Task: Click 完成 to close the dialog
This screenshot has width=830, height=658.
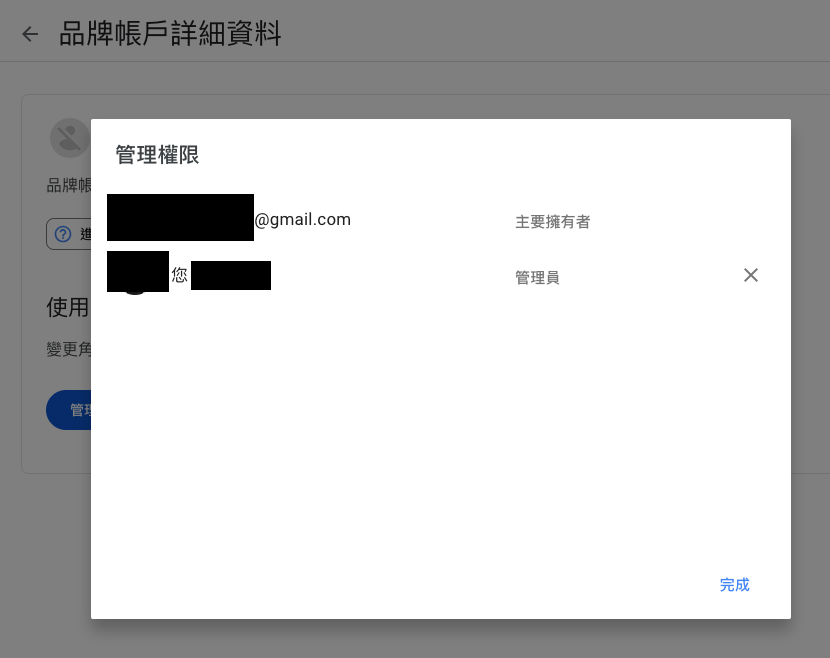Action: pos(734,585)
